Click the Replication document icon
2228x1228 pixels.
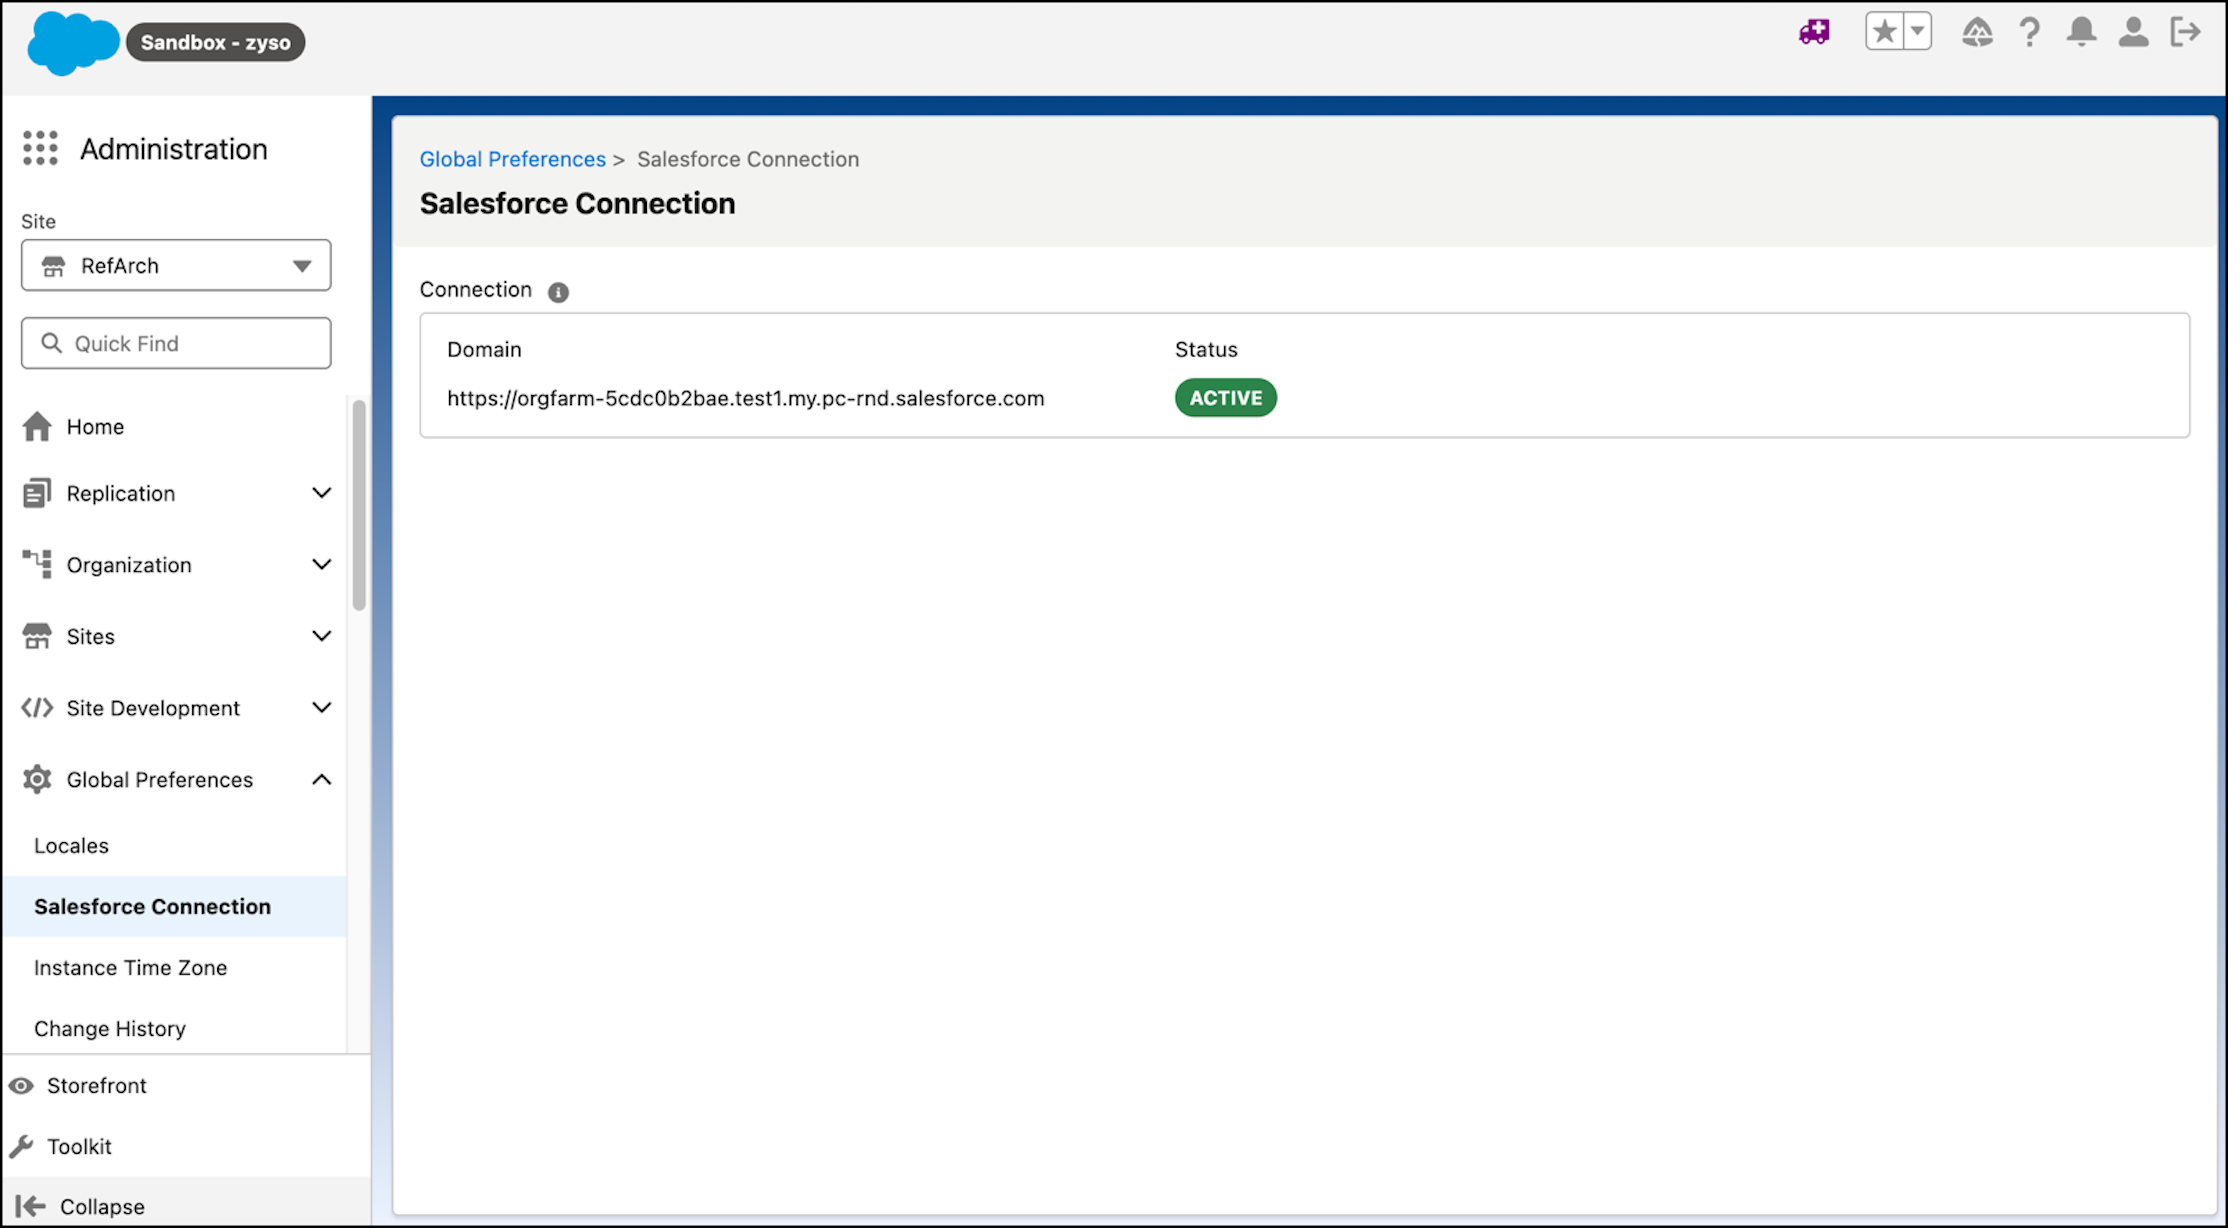click(37, 493)
